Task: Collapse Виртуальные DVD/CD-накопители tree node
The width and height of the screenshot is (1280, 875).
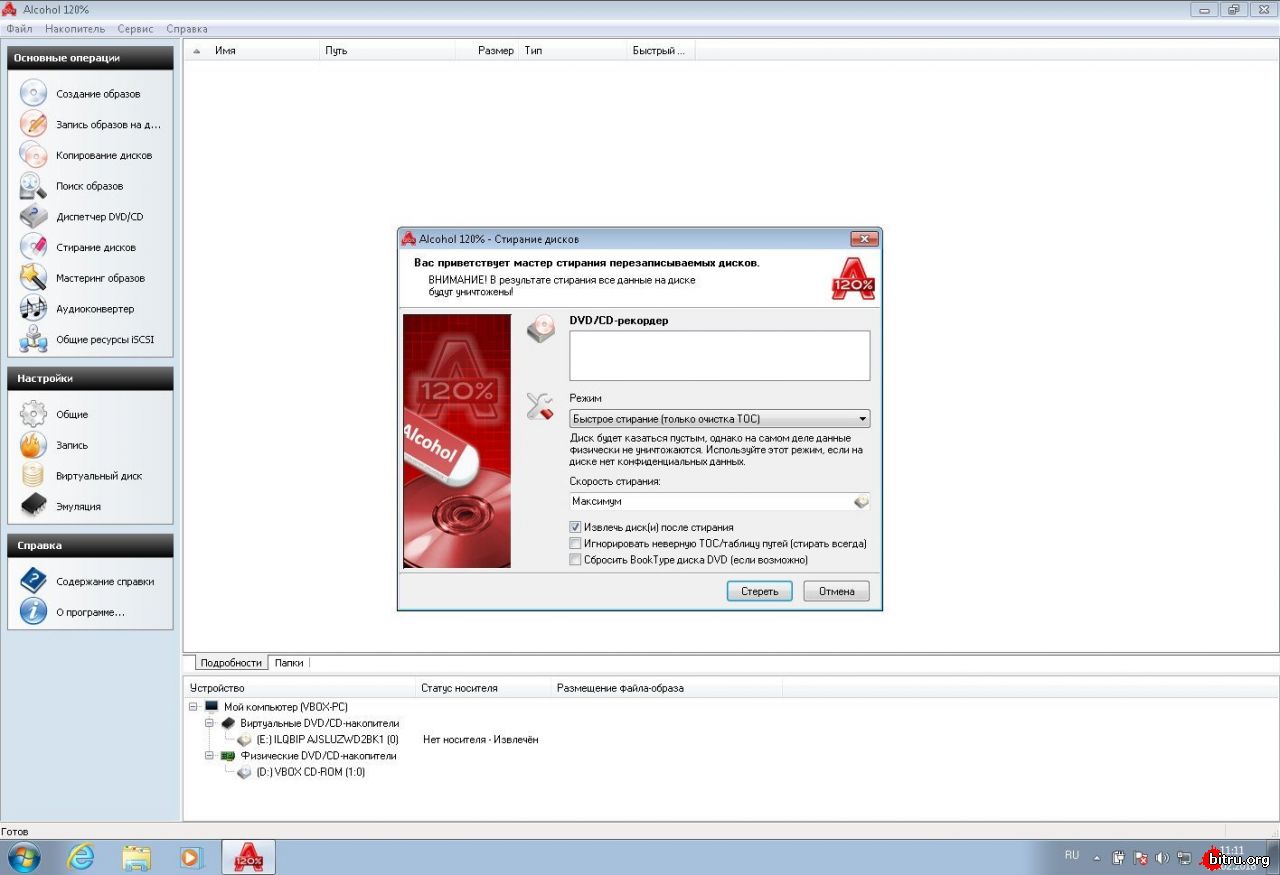Action: [x=210, y=723]
